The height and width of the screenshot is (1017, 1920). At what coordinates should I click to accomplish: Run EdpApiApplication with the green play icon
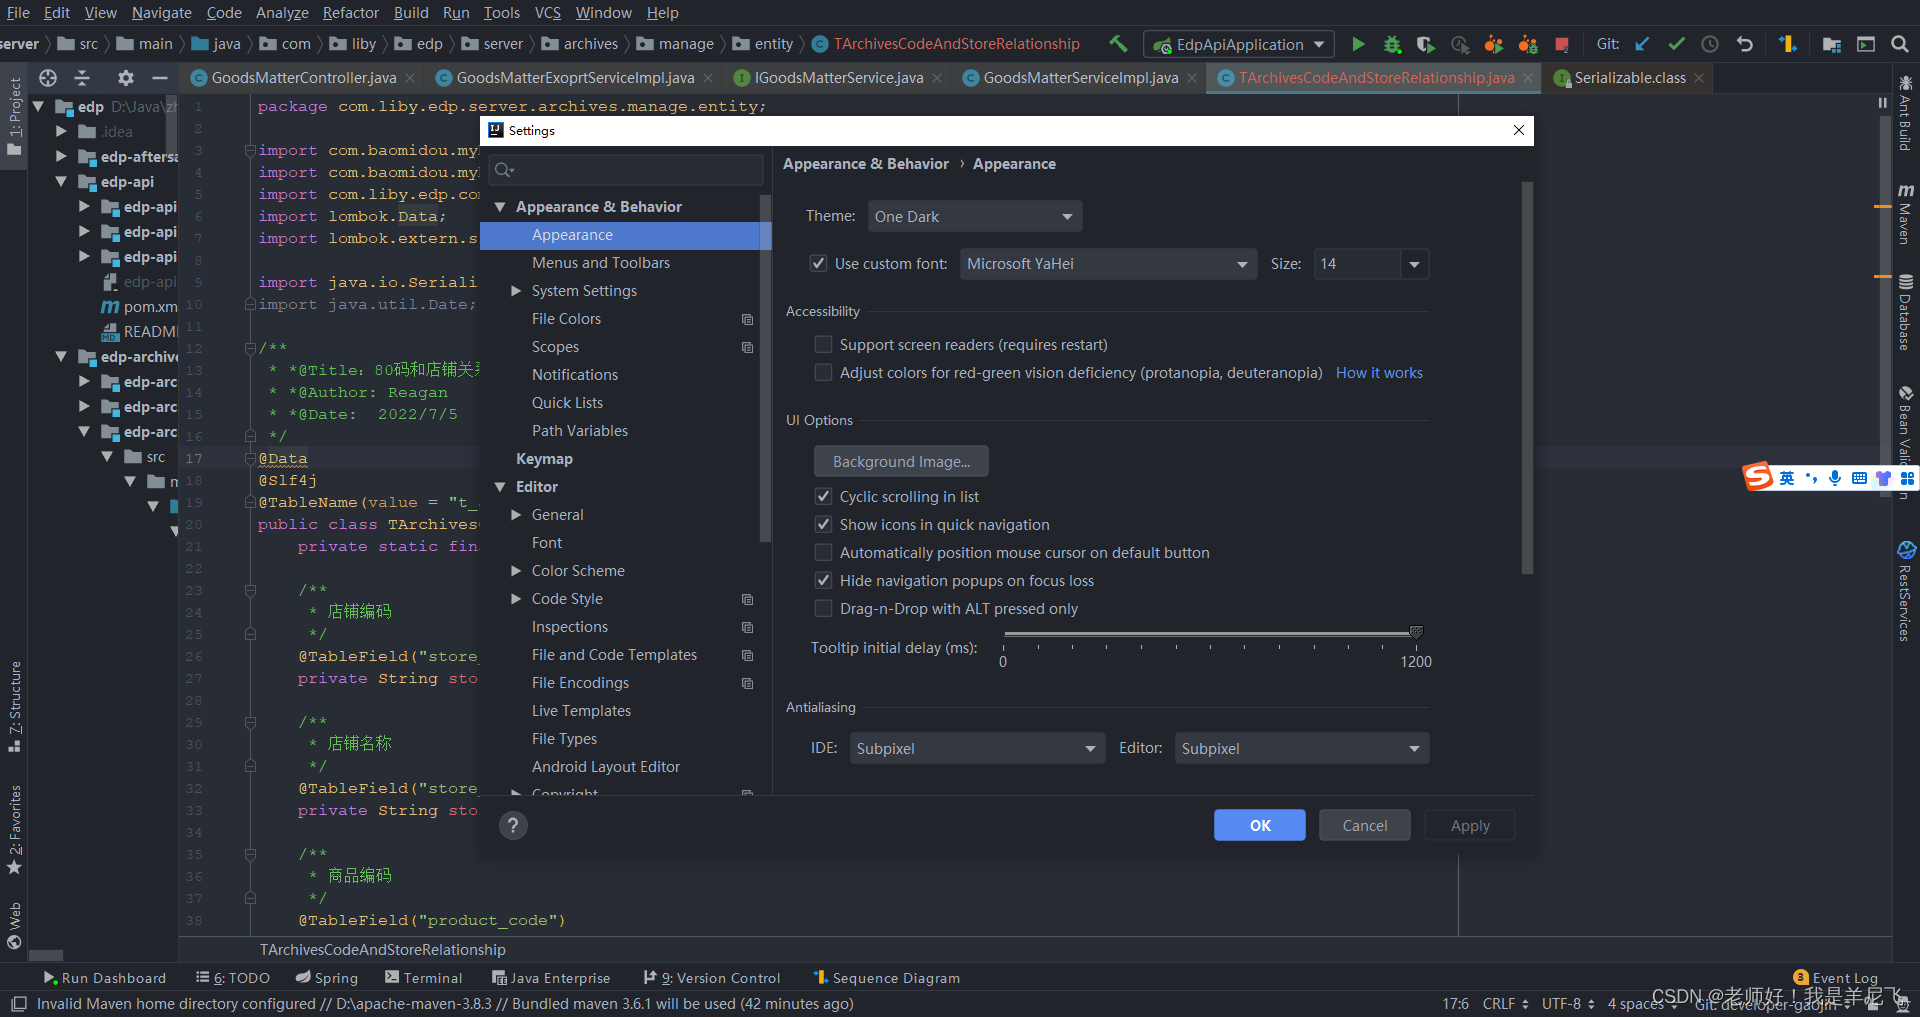tap(1358, 44)
